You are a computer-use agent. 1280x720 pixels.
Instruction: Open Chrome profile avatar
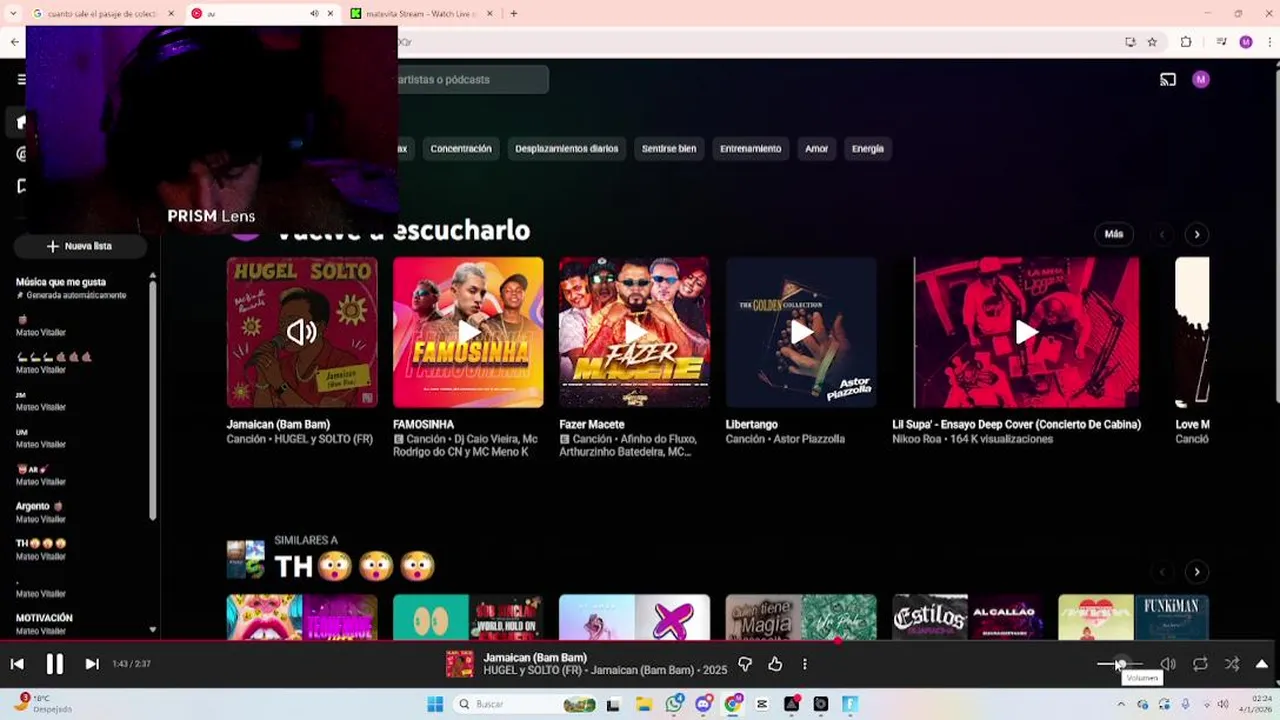pyautogui.click(x=1246, y=42)
